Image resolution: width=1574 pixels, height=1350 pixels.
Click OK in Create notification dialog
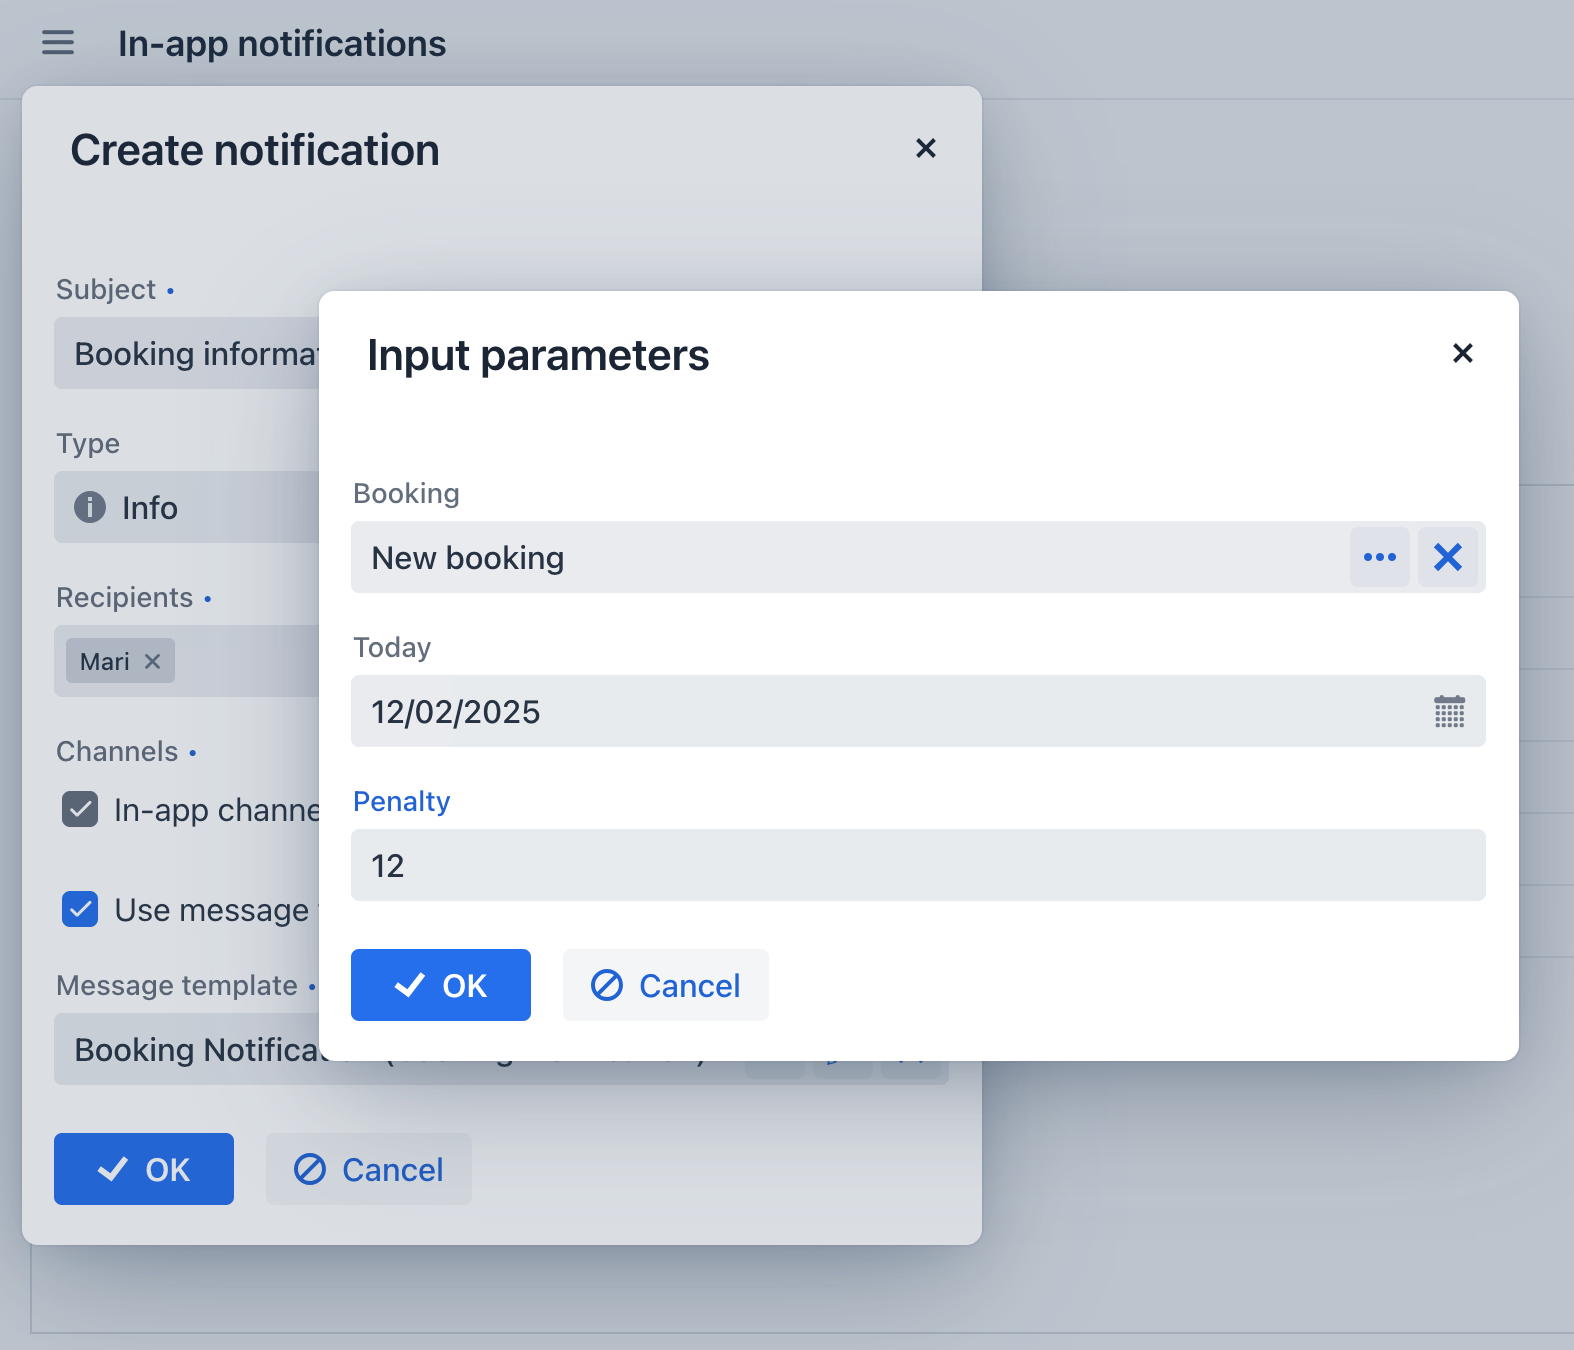pyautogui.click(x=144, y=1169)
